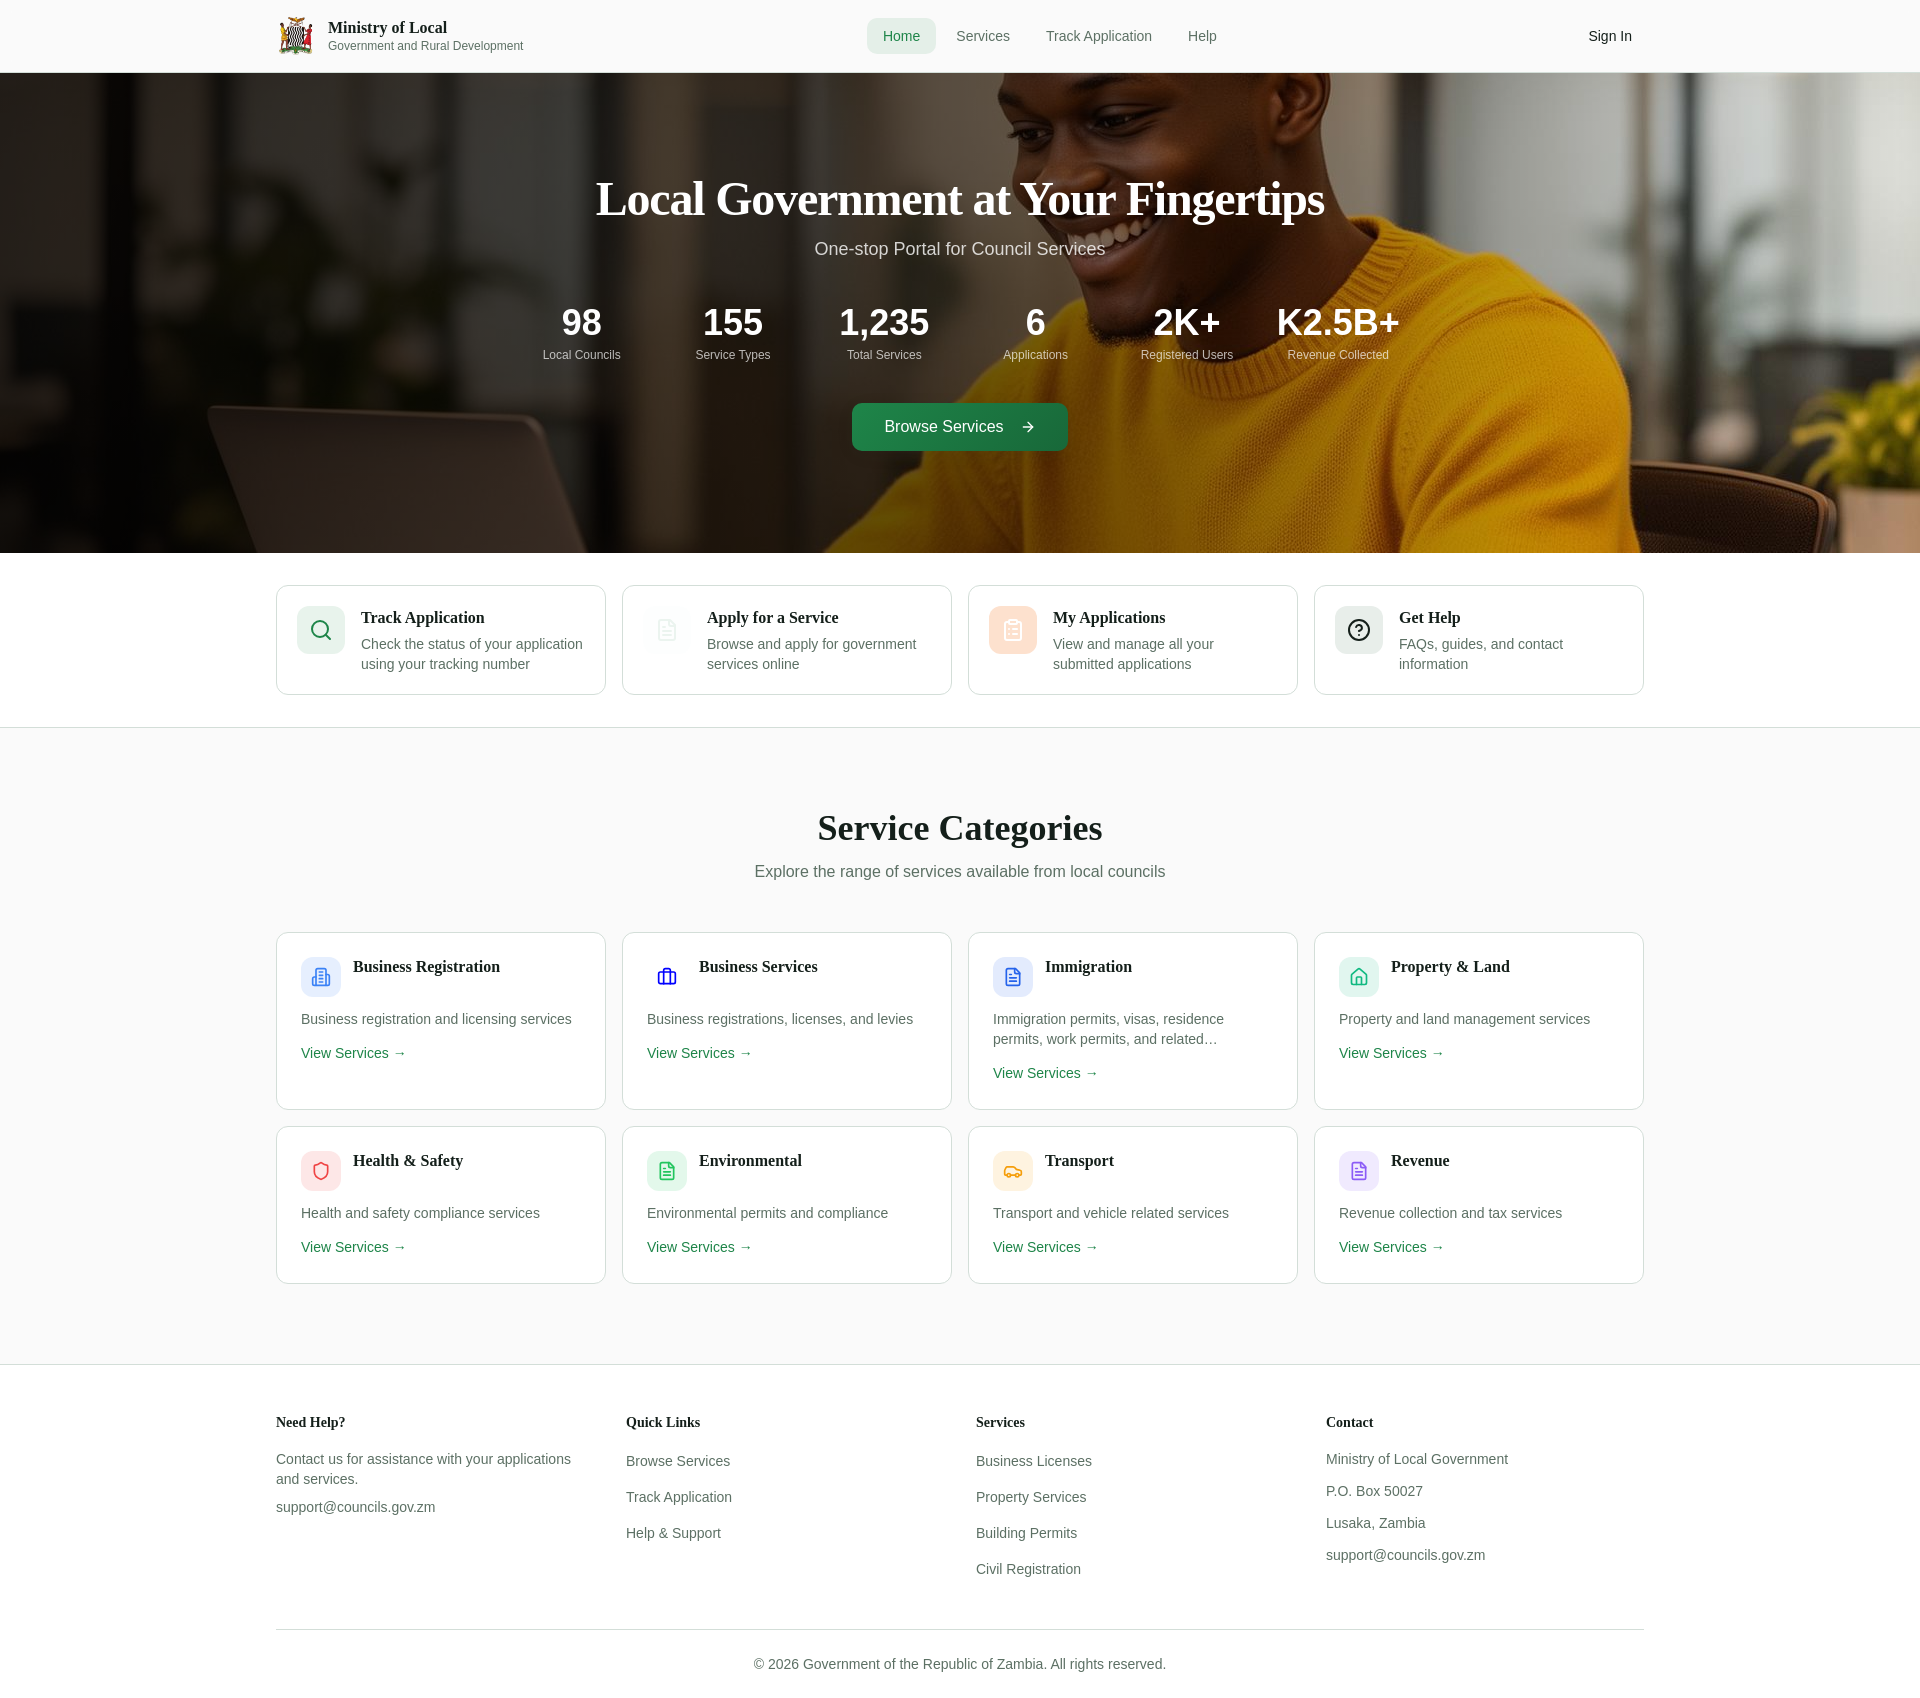This screenshot has height=1698, width=1920.
Task: Click footer Browse Services quick link
Action: 678,1461
